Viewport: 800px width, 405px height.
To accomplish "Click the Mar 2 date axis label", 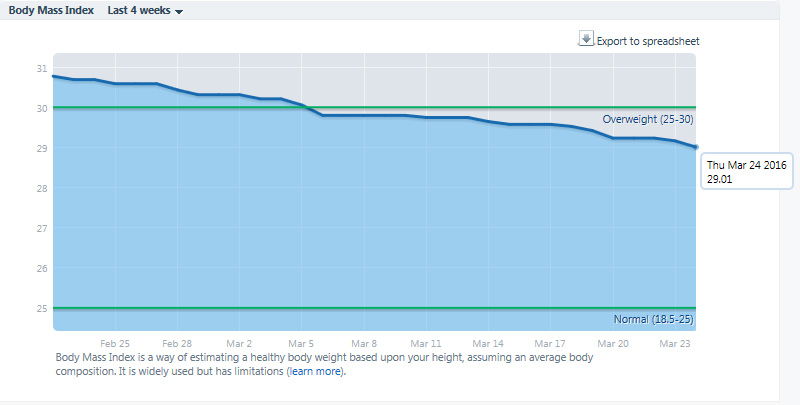I will pos(240,342).
